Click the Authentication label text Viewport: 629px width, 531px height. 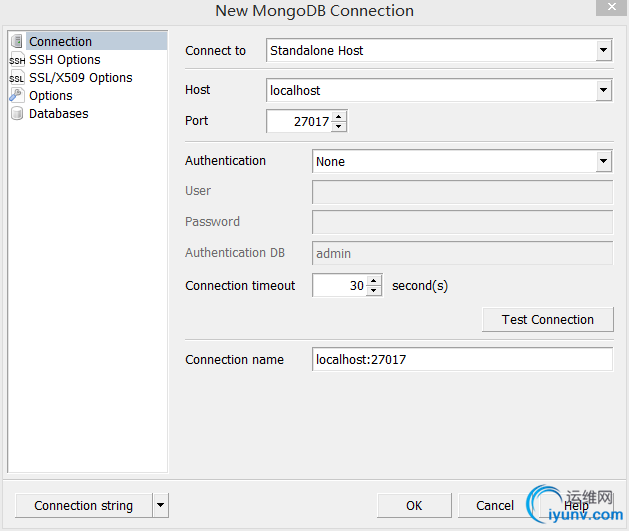225,160
